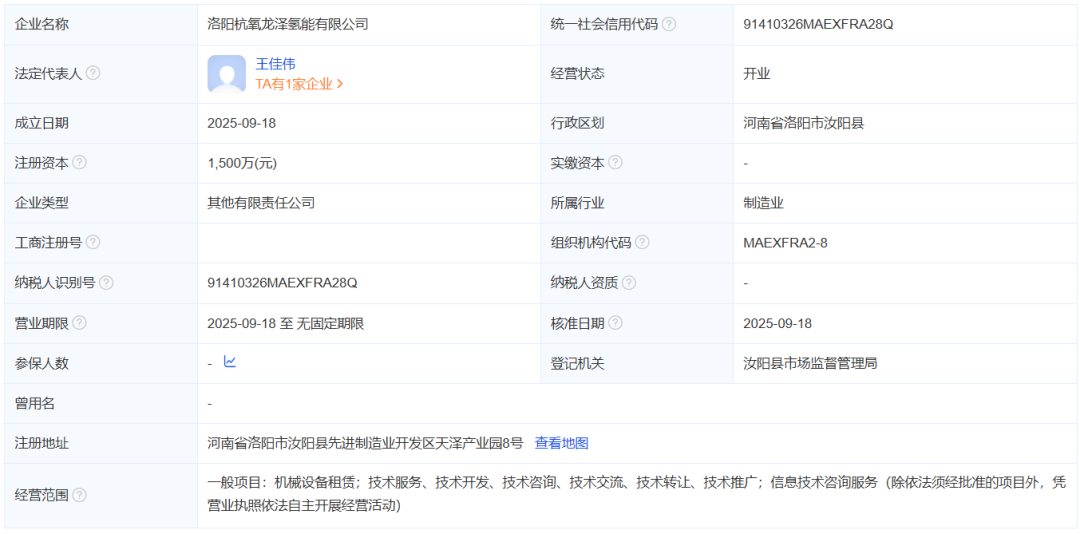Click help icon beside 组织机构代码
The width and height of the screenshot is (1080, 534).
642,242
